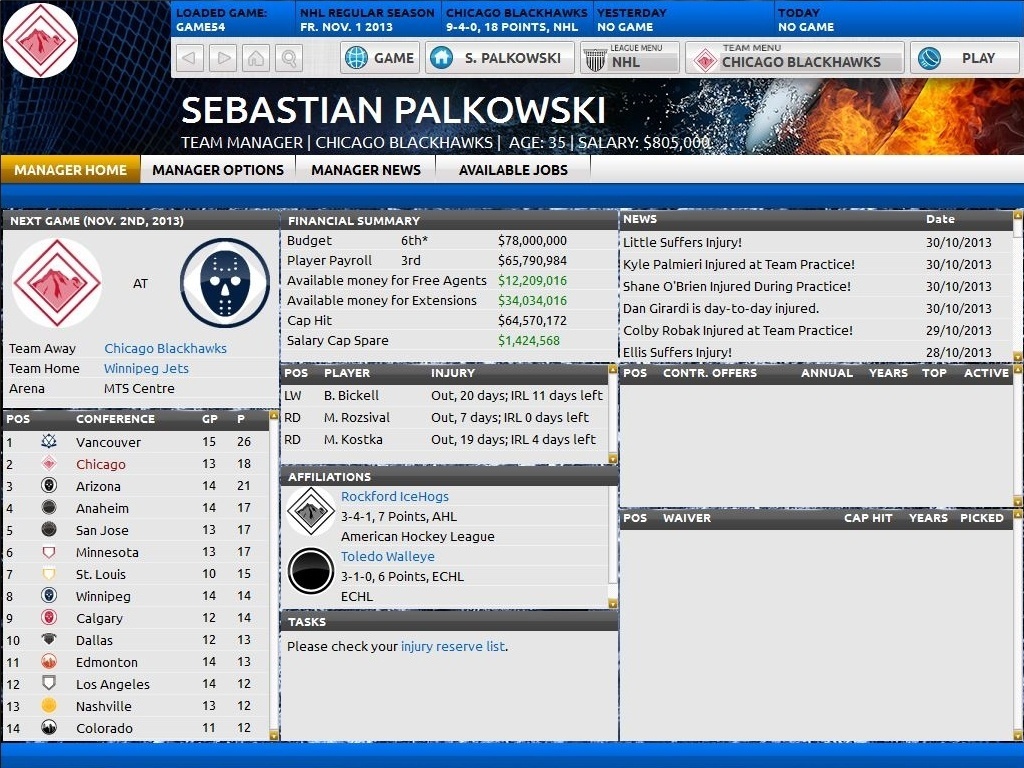The width and height of the screenshot is (1024, 768).
Task: Switch to the Manager Home tab
Action: pyautogui.click(x=71, y=170)
